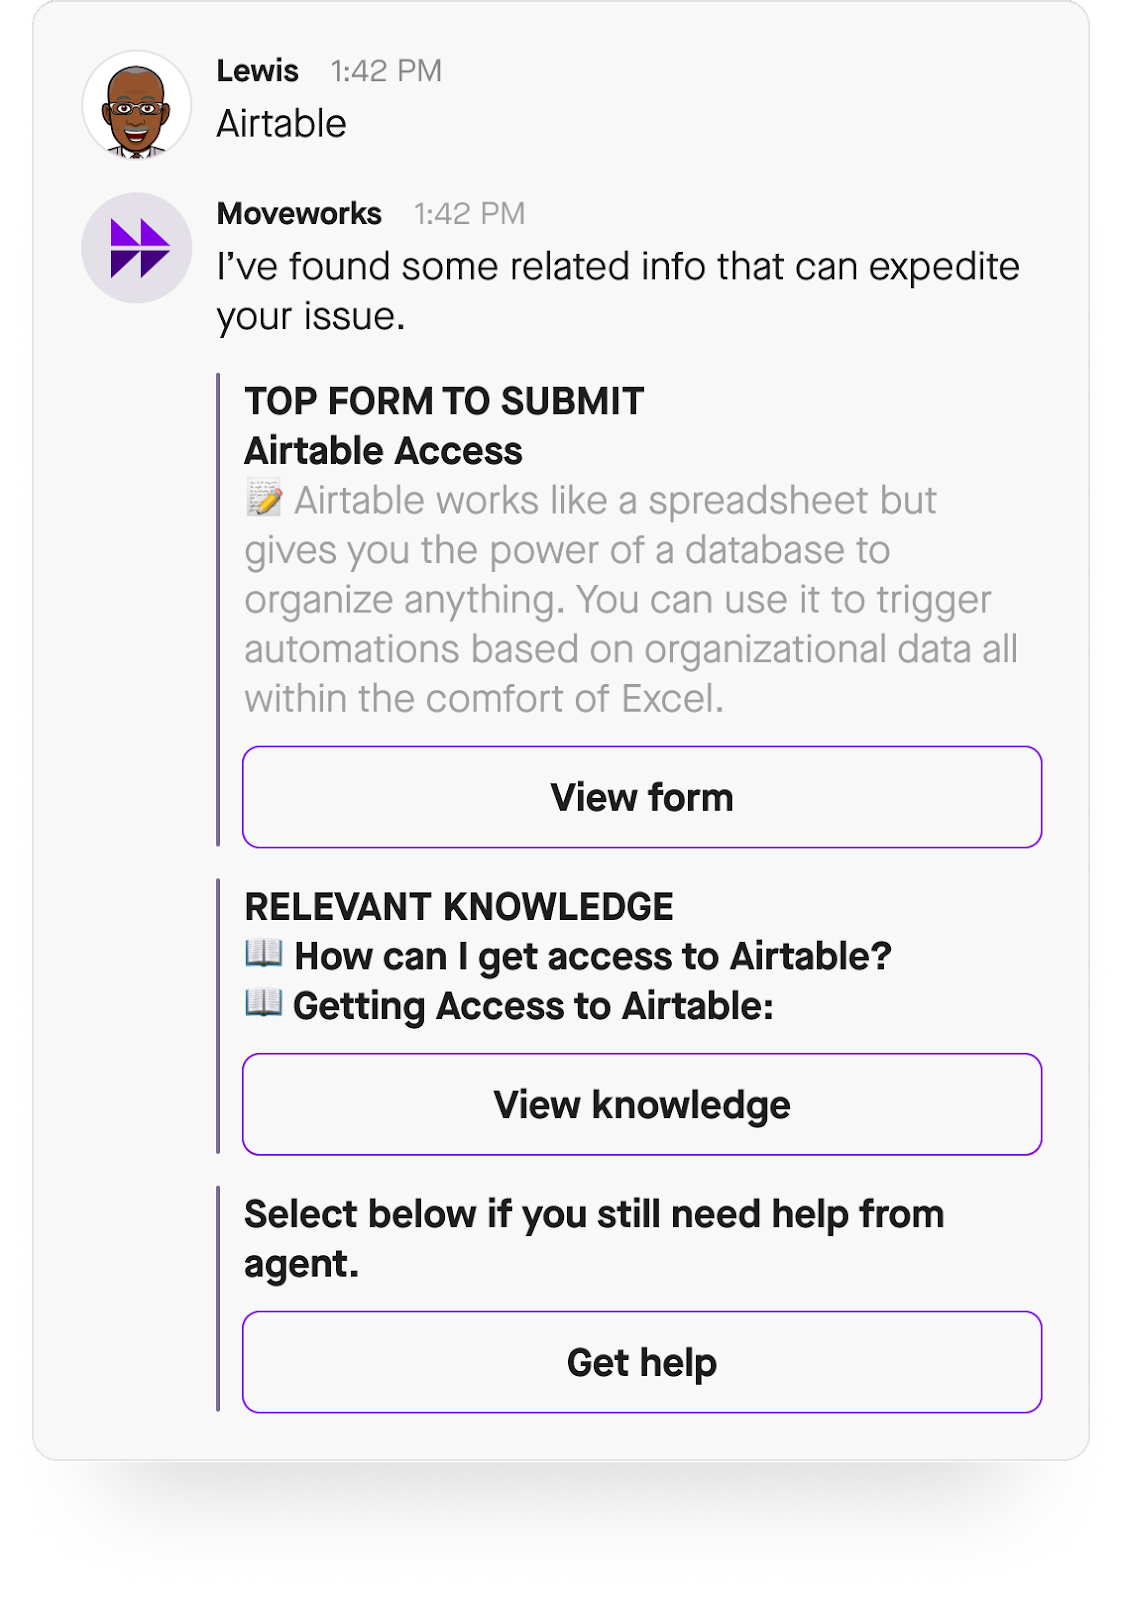This screenshot has width=1122, height=1600.
Task: Click Lewis's 1:42 PM timestamp
Action: (385, 70)
